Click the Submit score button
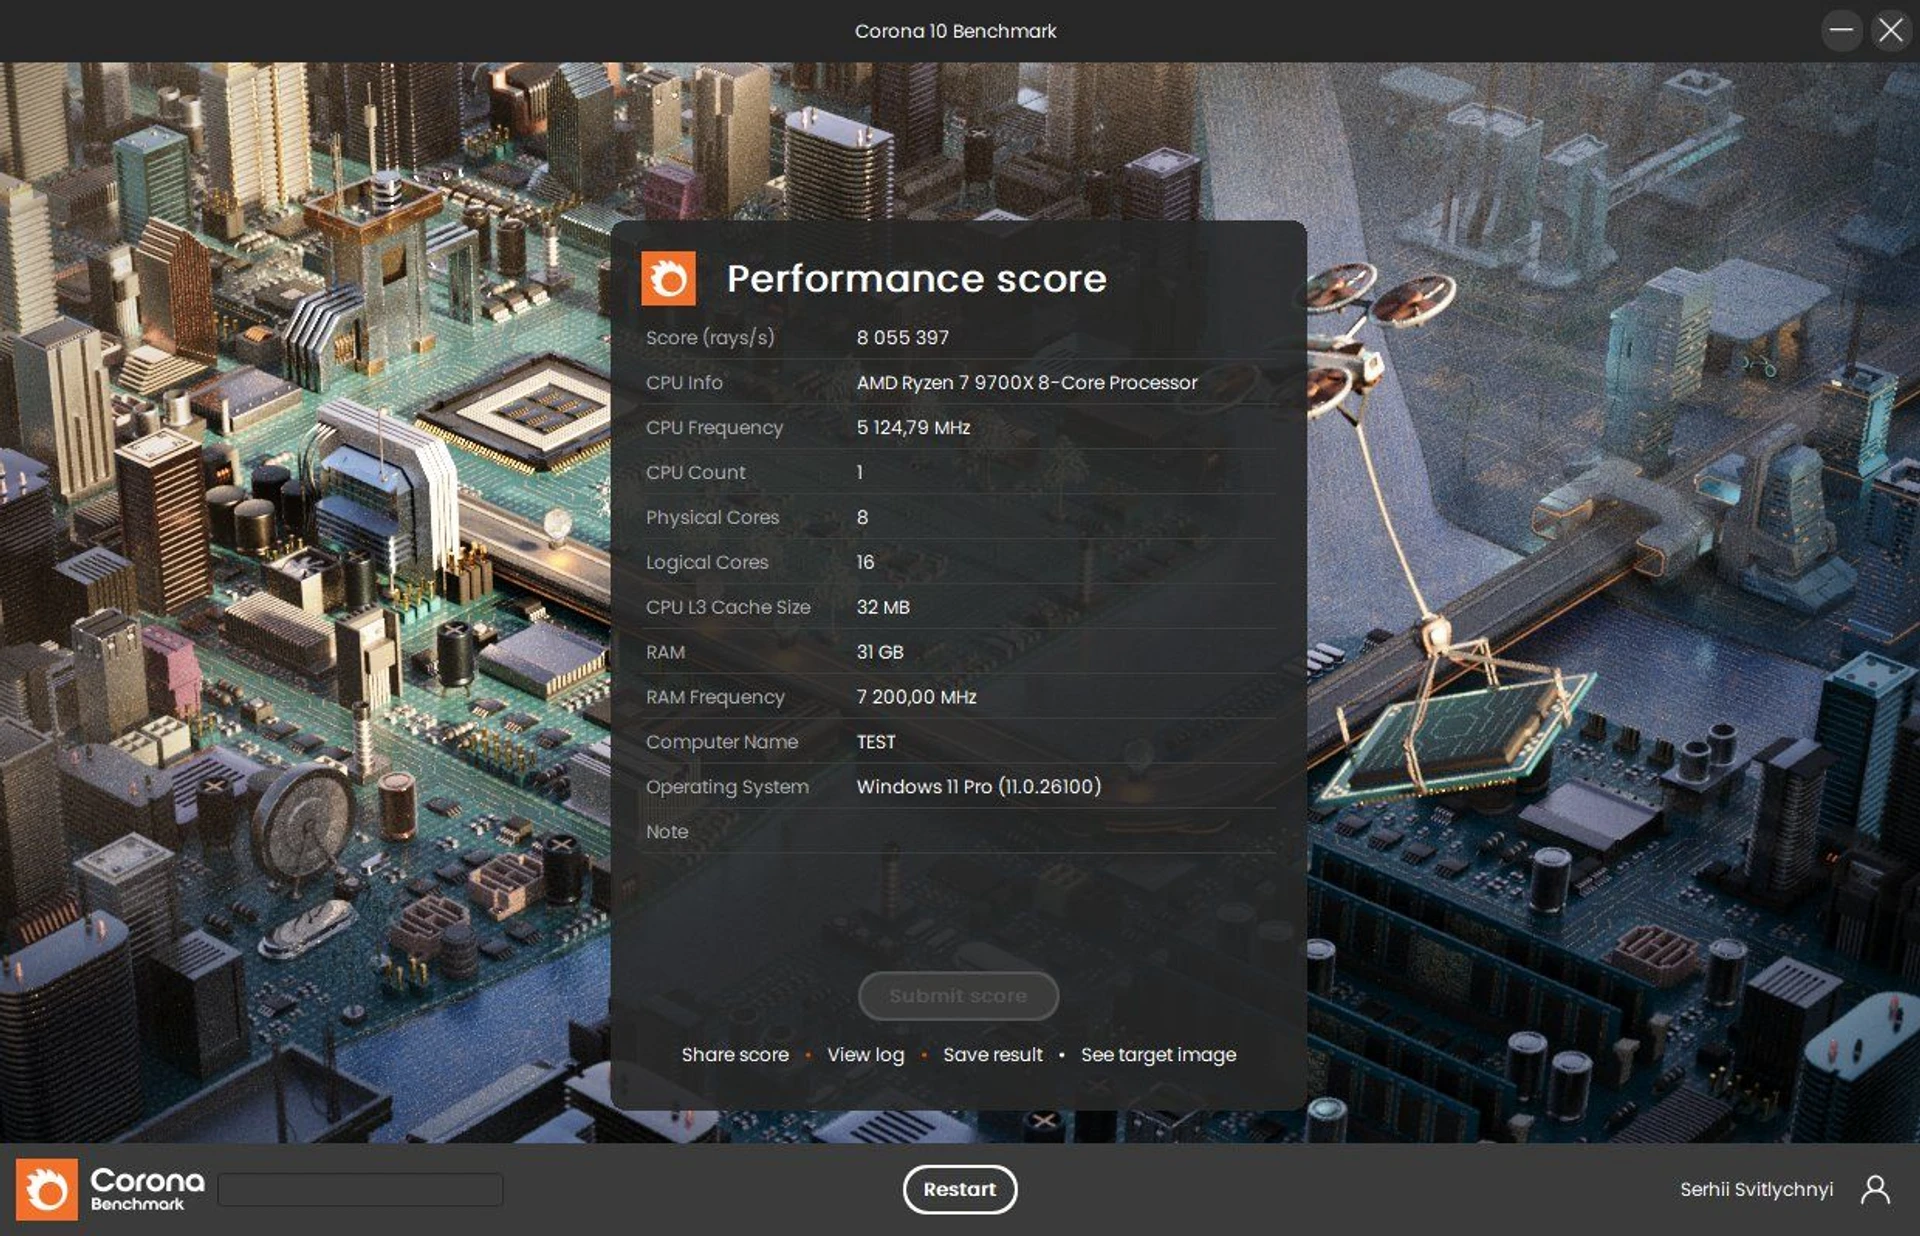Image resolution: width=1920 pixels, height=1236 pixels. 958,996
